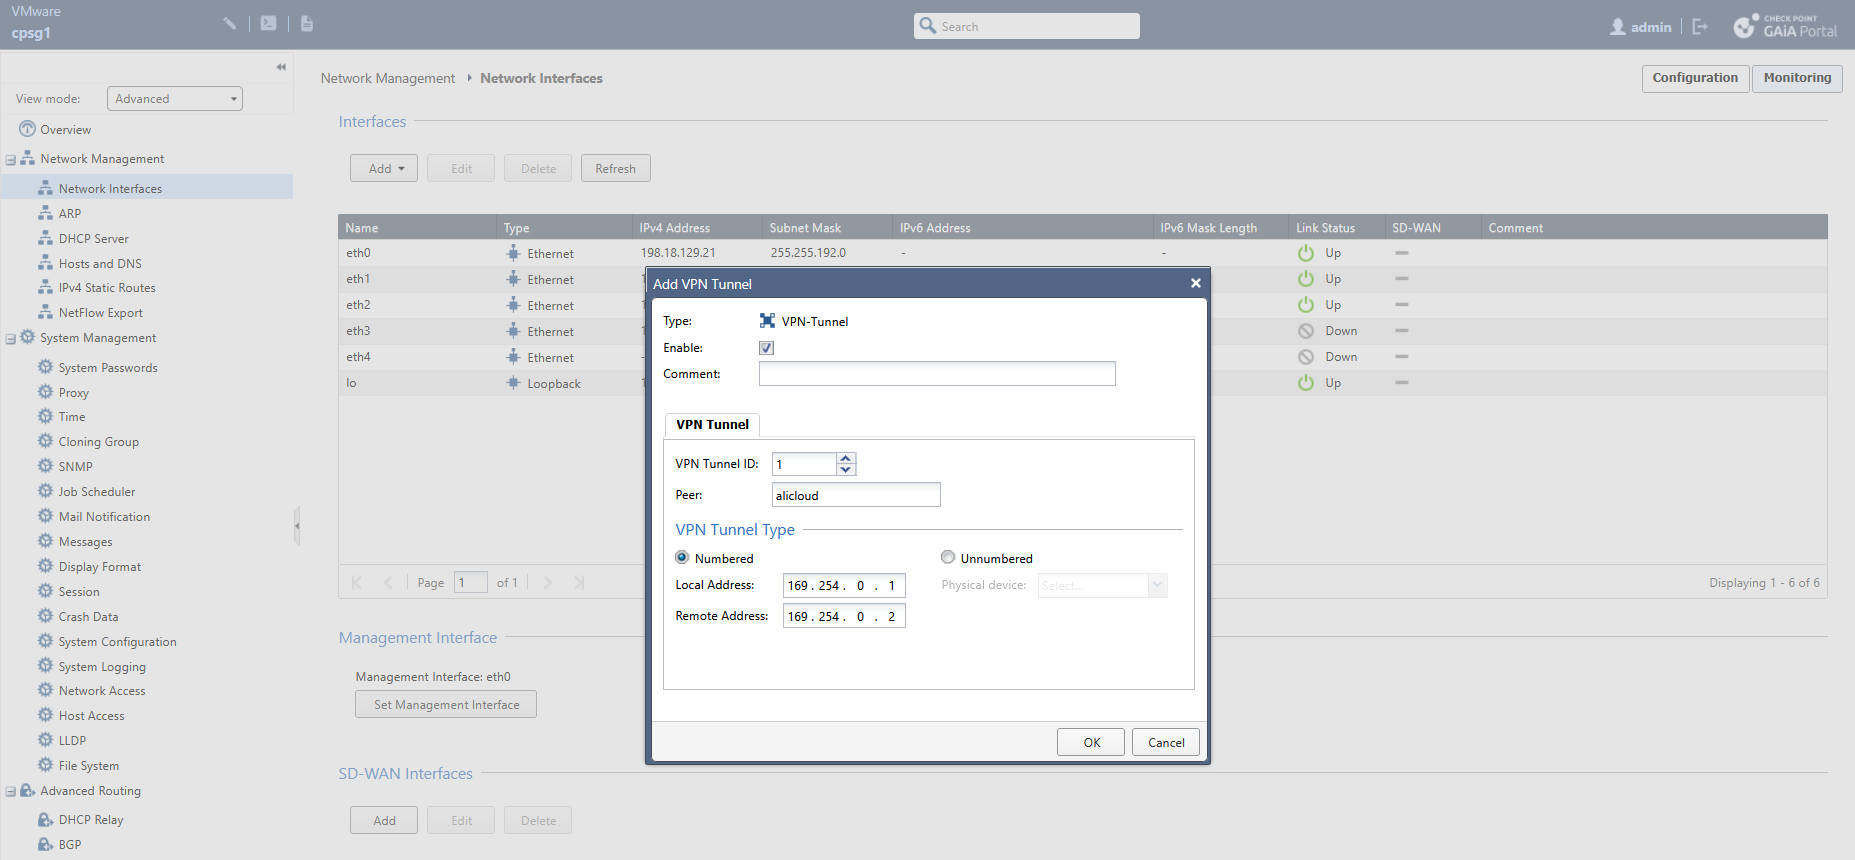Collapse the System Management tree node
The image size is (1855, 860).
point(11,339)
